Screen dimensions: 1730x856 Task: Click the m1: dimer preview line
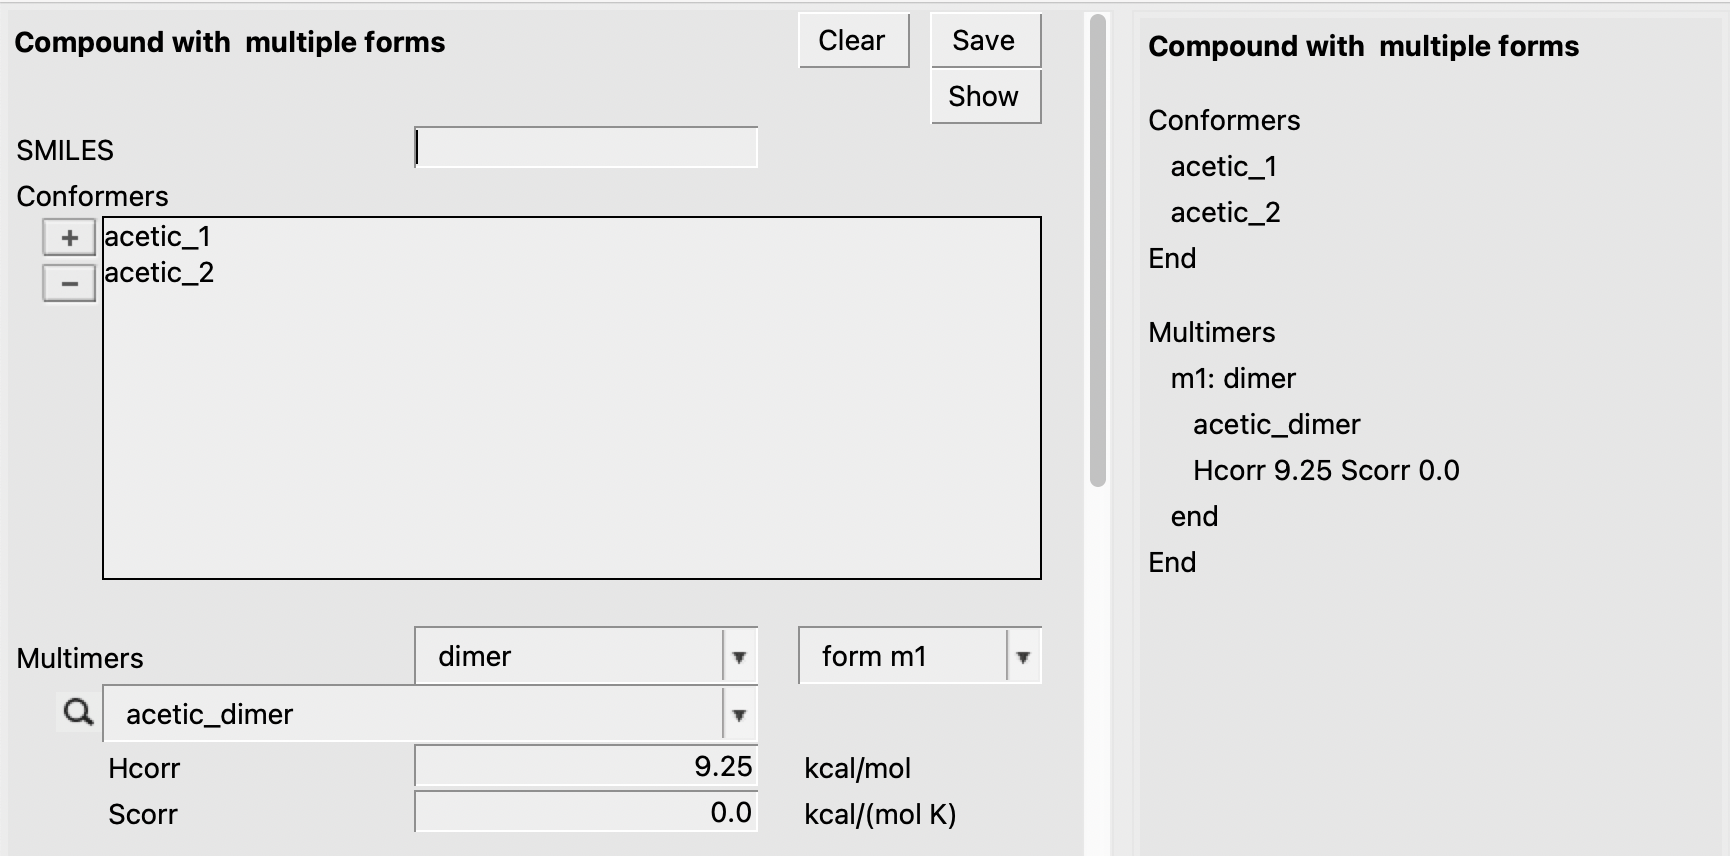tap(1232, 379)
